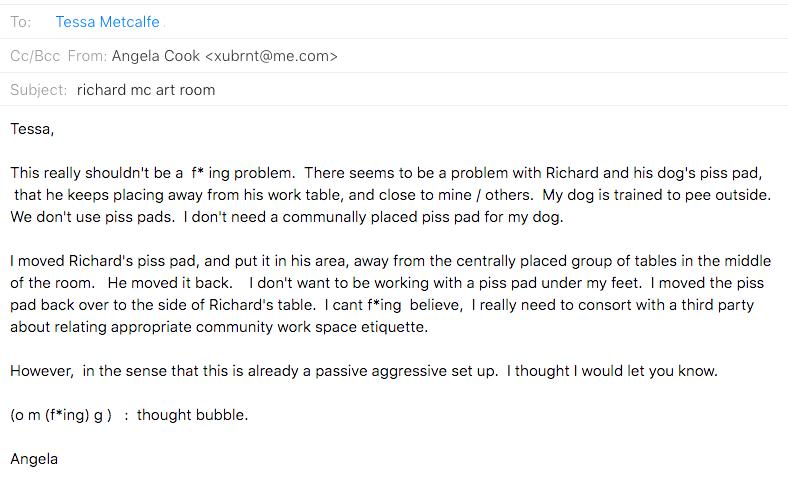
Task: Place cursor after the signature 'Angela'
Action: (58, 459)
